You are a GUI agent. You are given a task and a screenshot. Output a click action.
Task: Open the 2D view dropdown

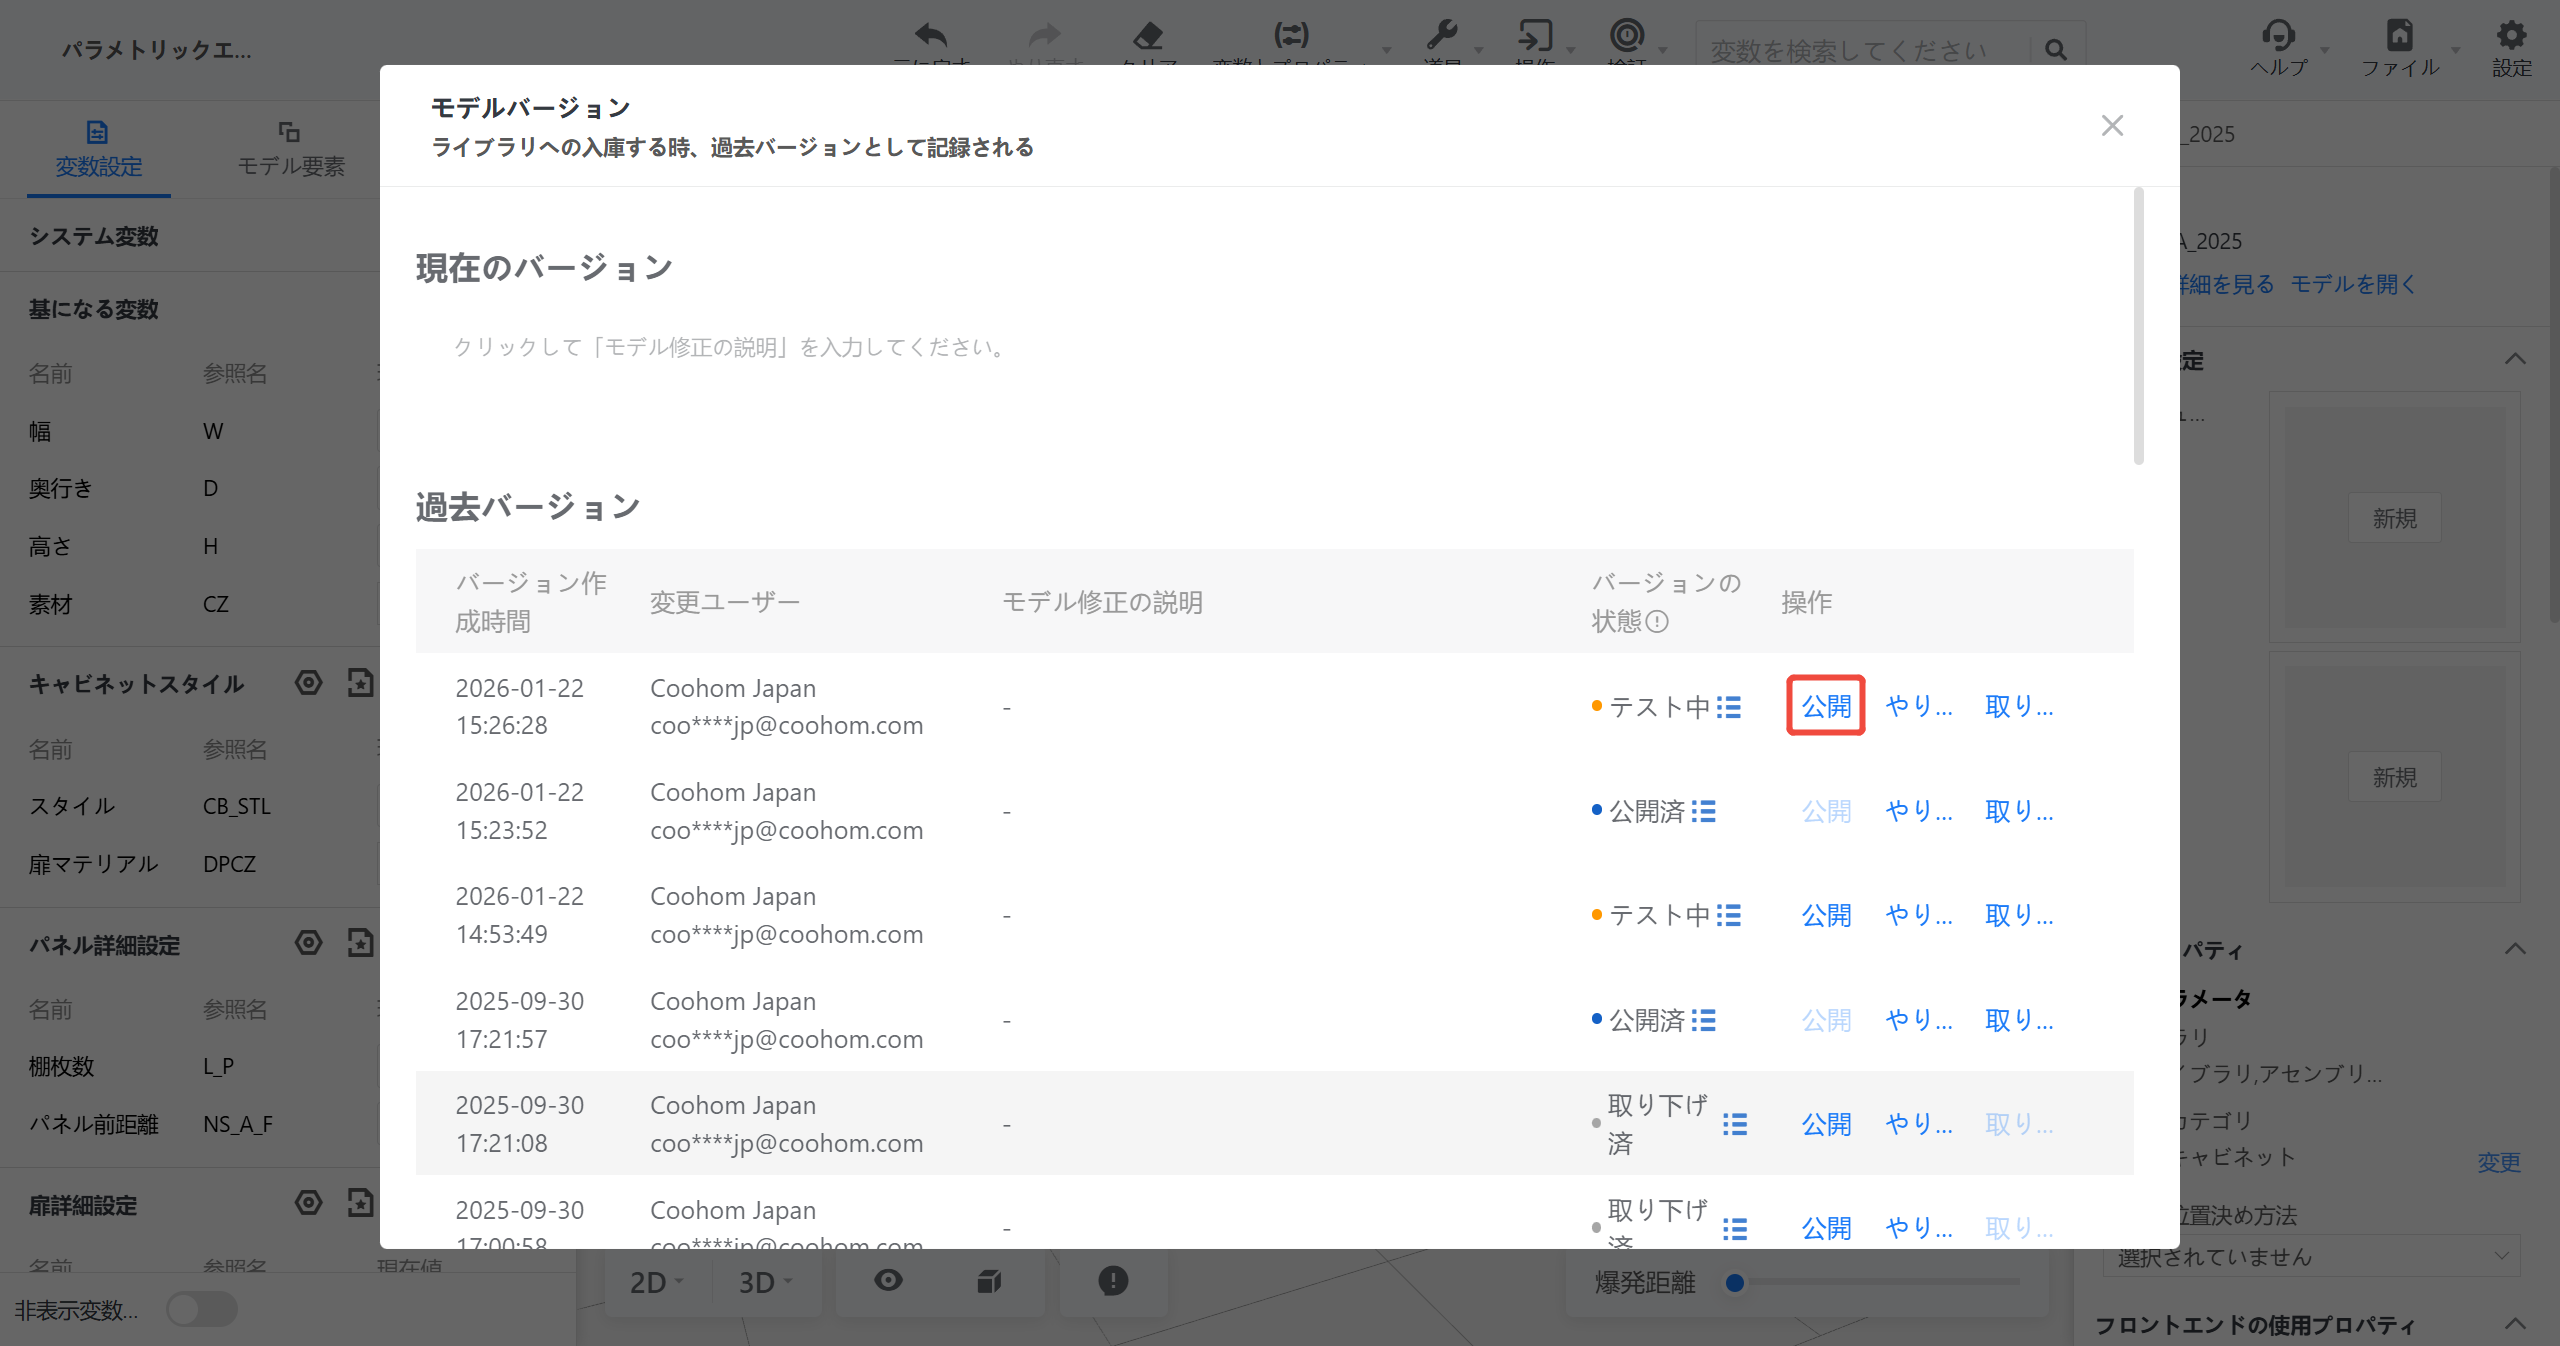[x=657, y=1282]
